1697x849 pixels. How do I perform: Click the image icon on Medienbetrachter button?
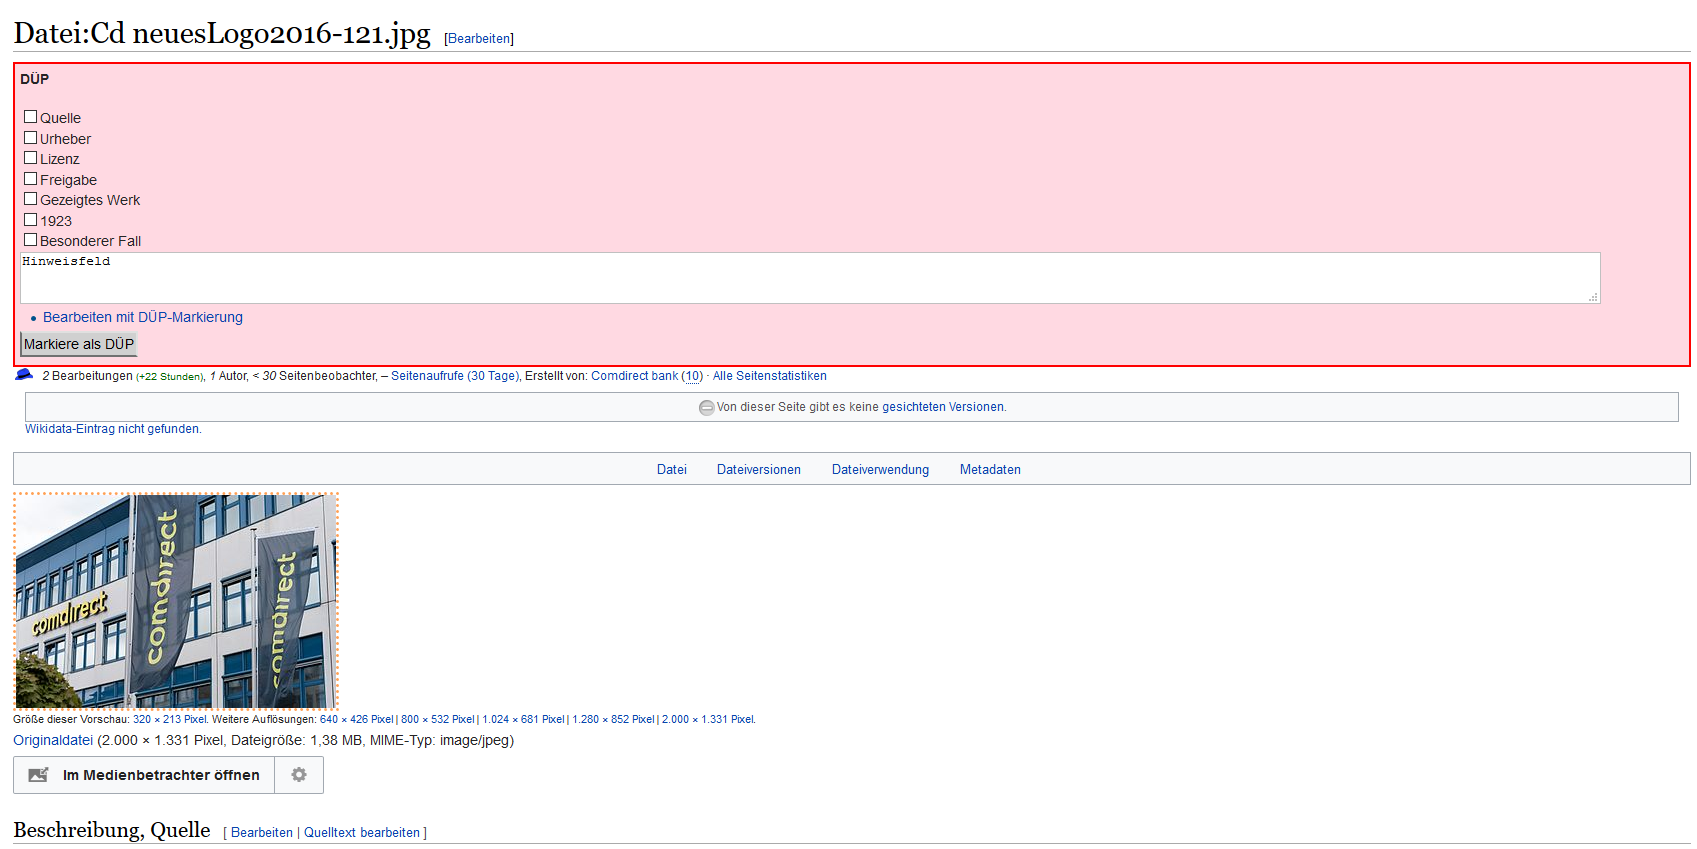click(x=38, y=775)
